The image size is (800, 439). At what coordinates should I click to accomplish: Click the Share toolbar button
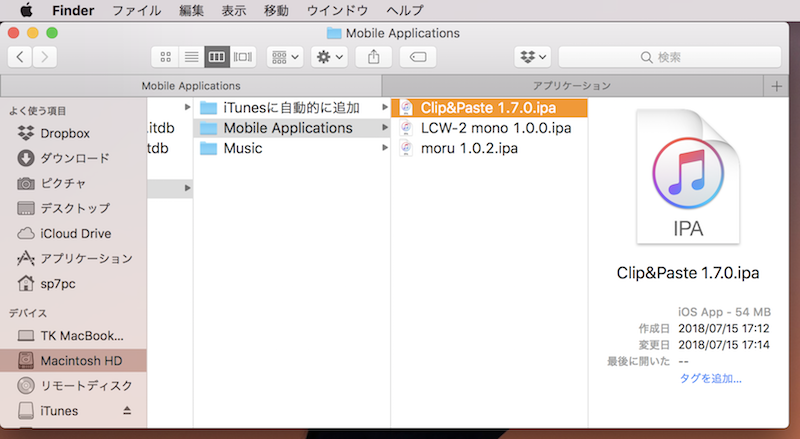[x=374, y=57]
